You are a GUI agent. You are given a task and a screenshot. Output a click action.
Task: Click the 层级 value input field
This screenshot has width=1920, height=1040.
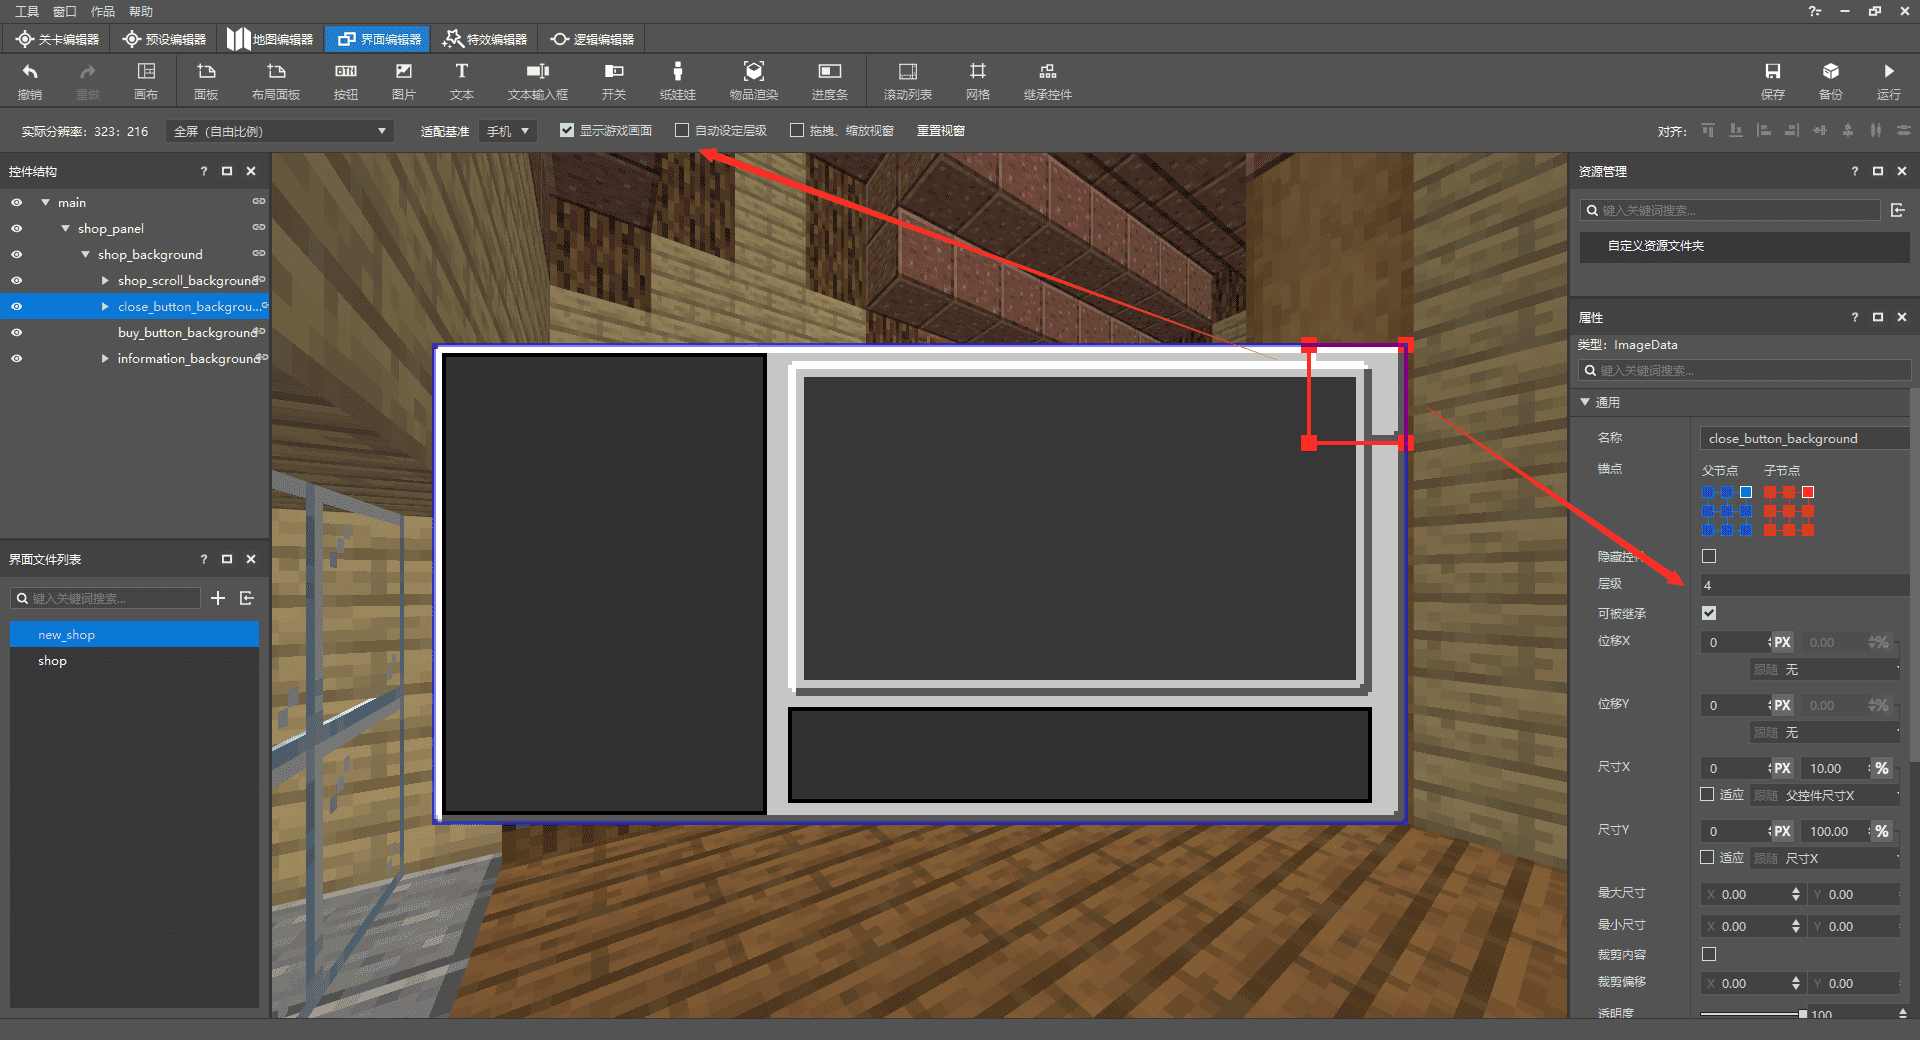[x=1804, y=585]
